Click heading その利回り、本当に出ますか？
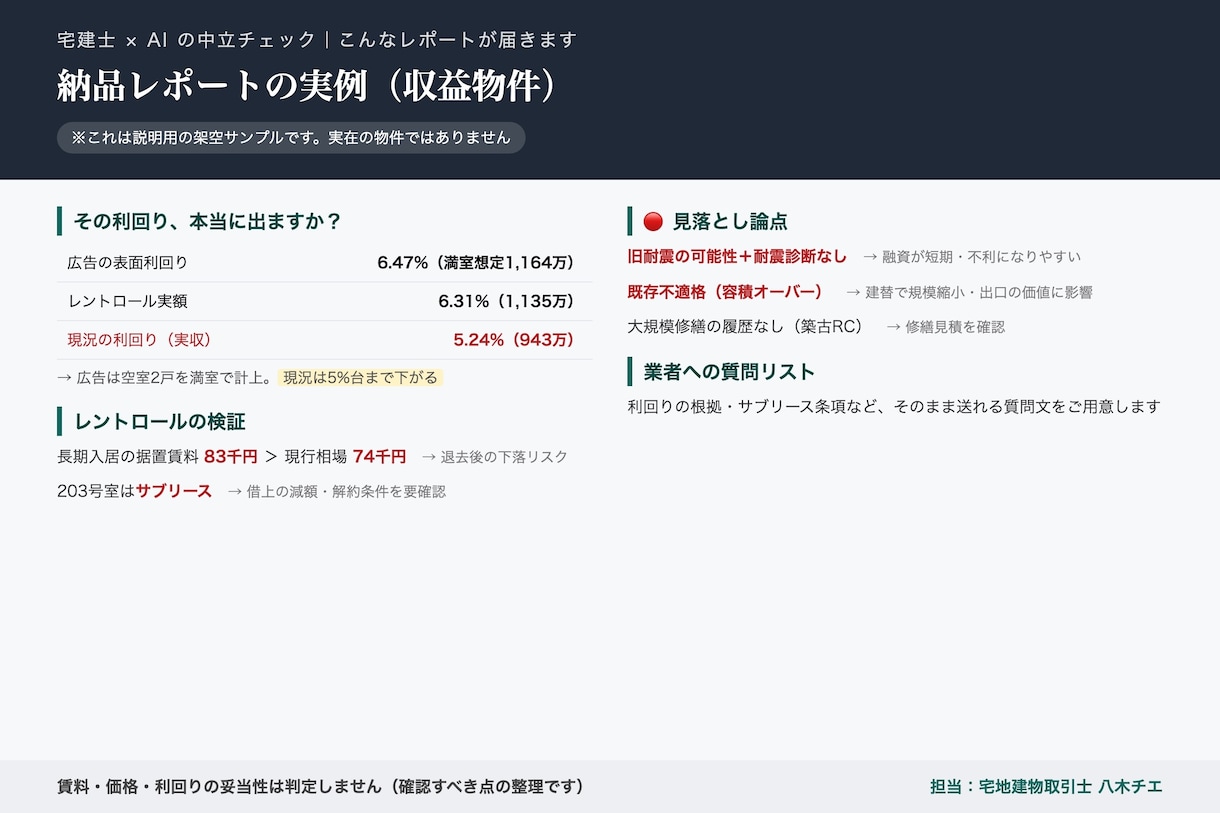Image resolution: width=1220 pixels, height=813 pixels. 208,221
